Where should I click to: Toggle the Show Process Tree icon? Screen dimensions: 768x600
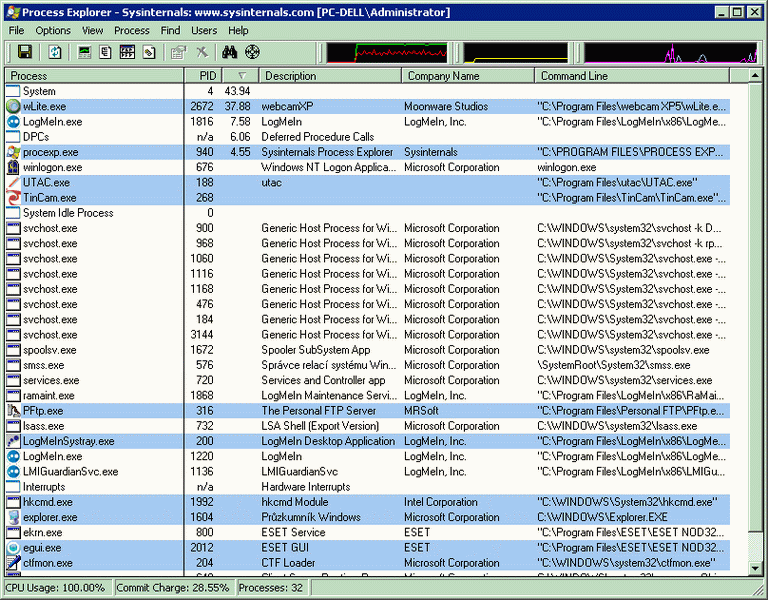105,52
